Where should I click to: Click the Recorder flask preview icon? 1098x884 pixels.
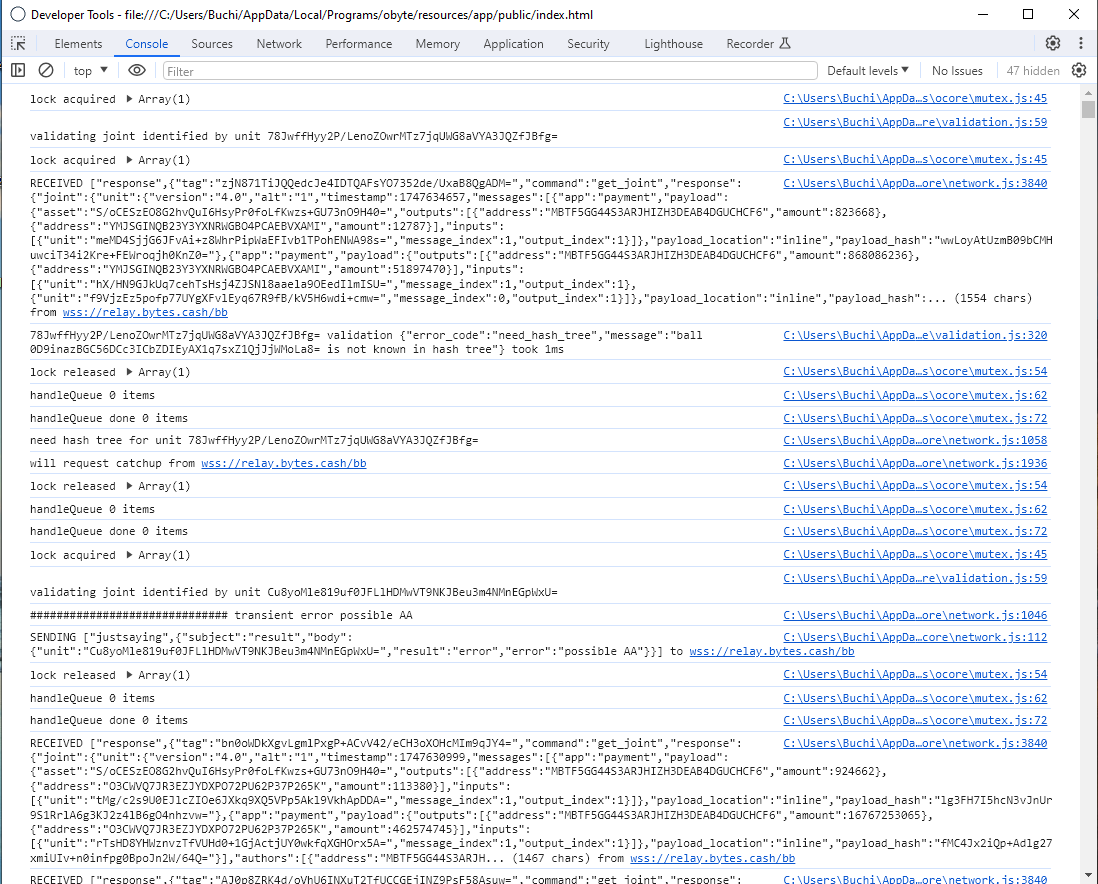tap(785, 43)
